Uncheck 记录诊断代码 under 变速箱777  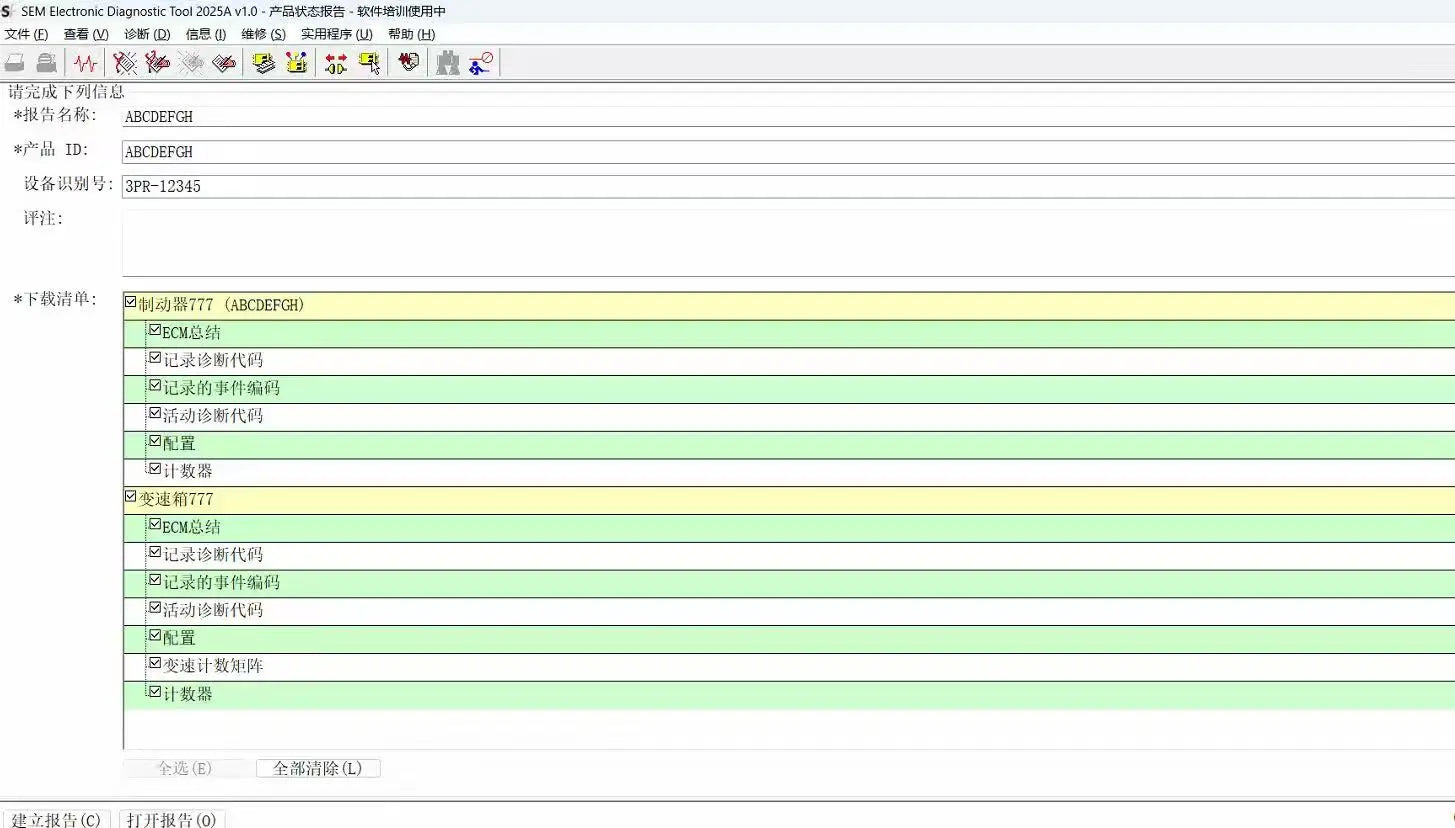tap(155, 552)
